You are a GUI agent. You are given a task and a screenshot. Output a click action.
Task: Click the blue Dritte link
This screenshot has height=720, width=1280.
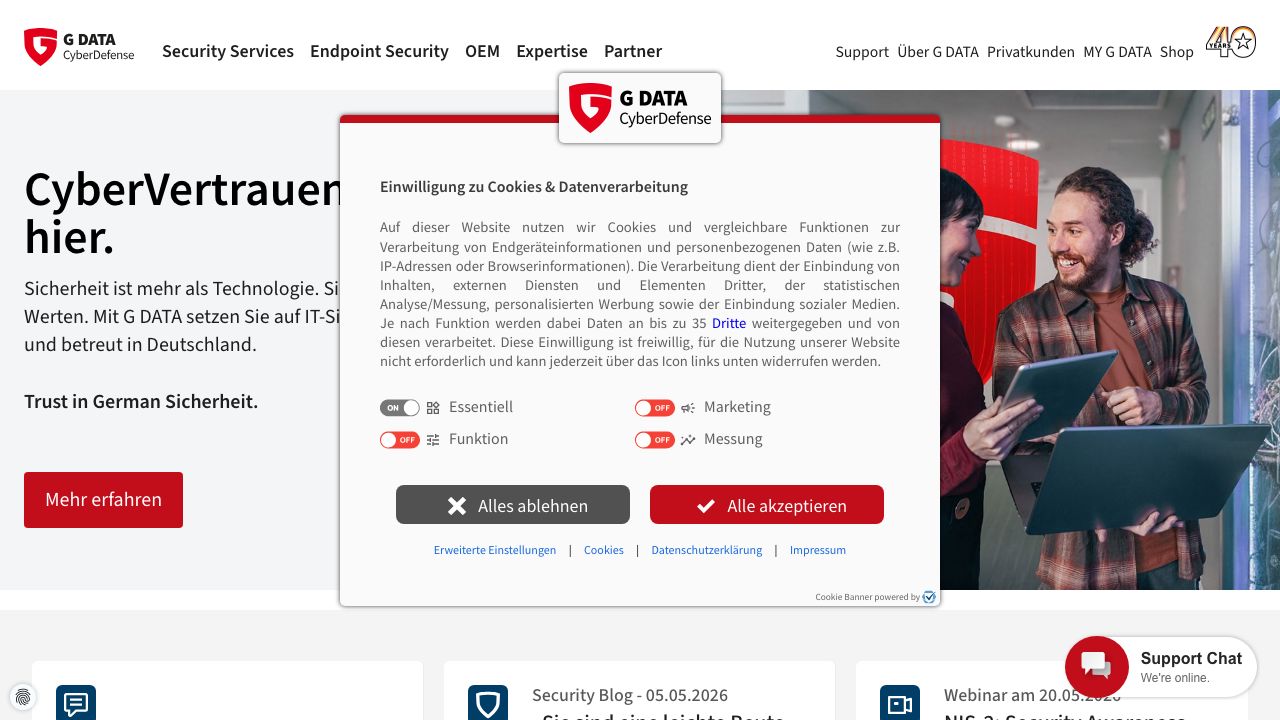[x=729, y=323]
